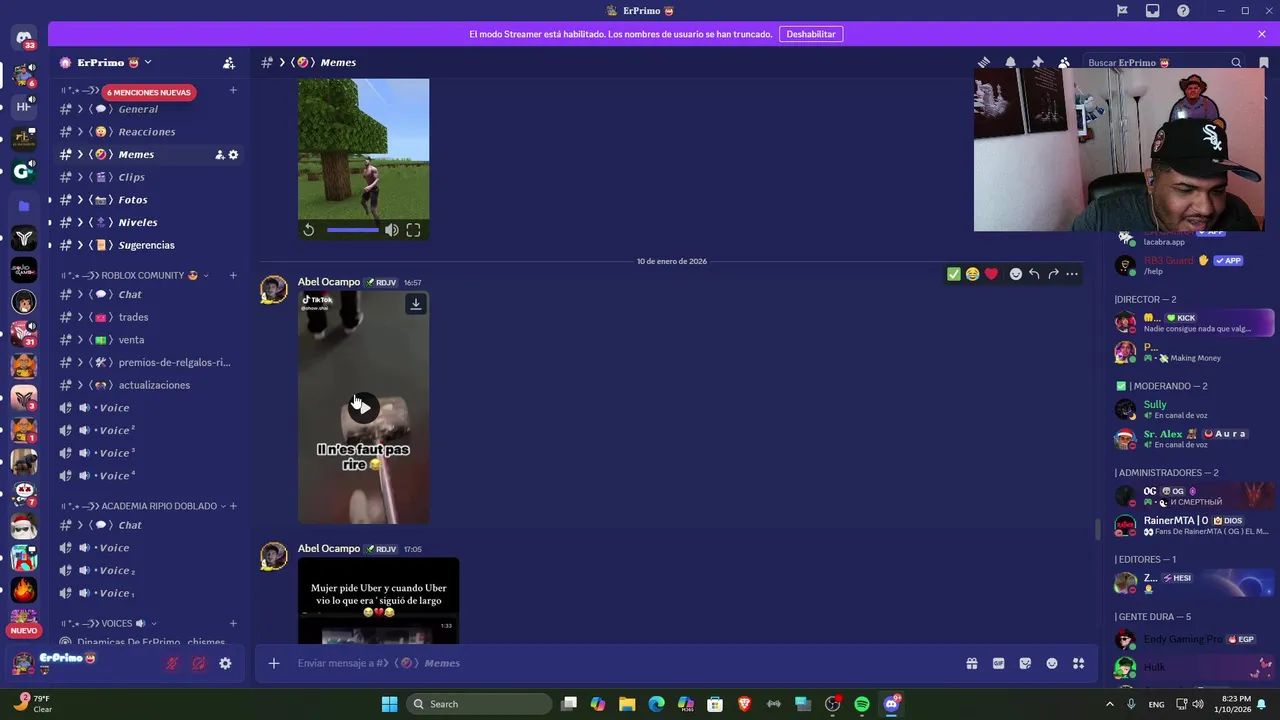Open the Clips channel
Screen dimensions: 1280x720
pos(149,177)
